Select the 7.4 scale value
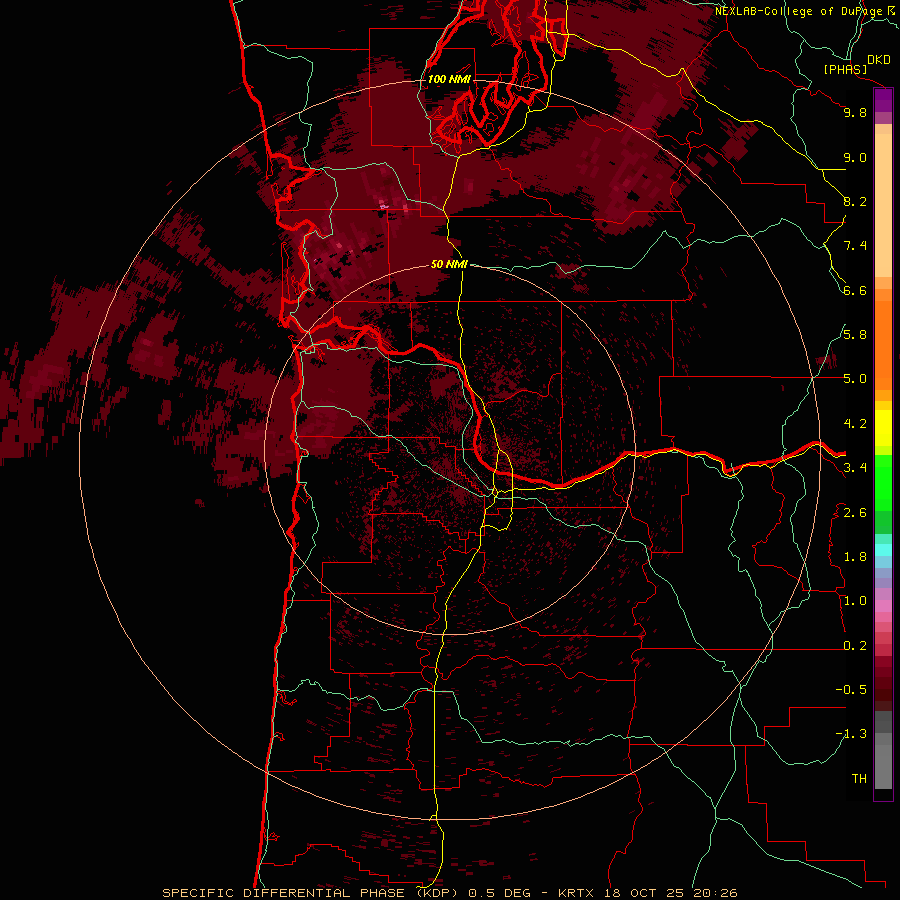Viewport: 900px width, 900px height. point(855,246)
